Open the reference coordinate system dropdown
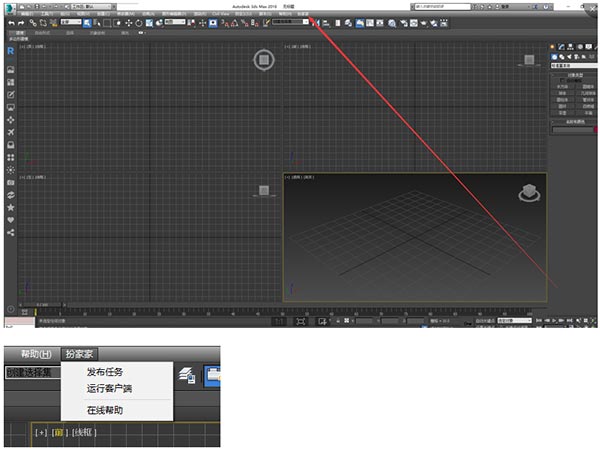 coord(175,22)
